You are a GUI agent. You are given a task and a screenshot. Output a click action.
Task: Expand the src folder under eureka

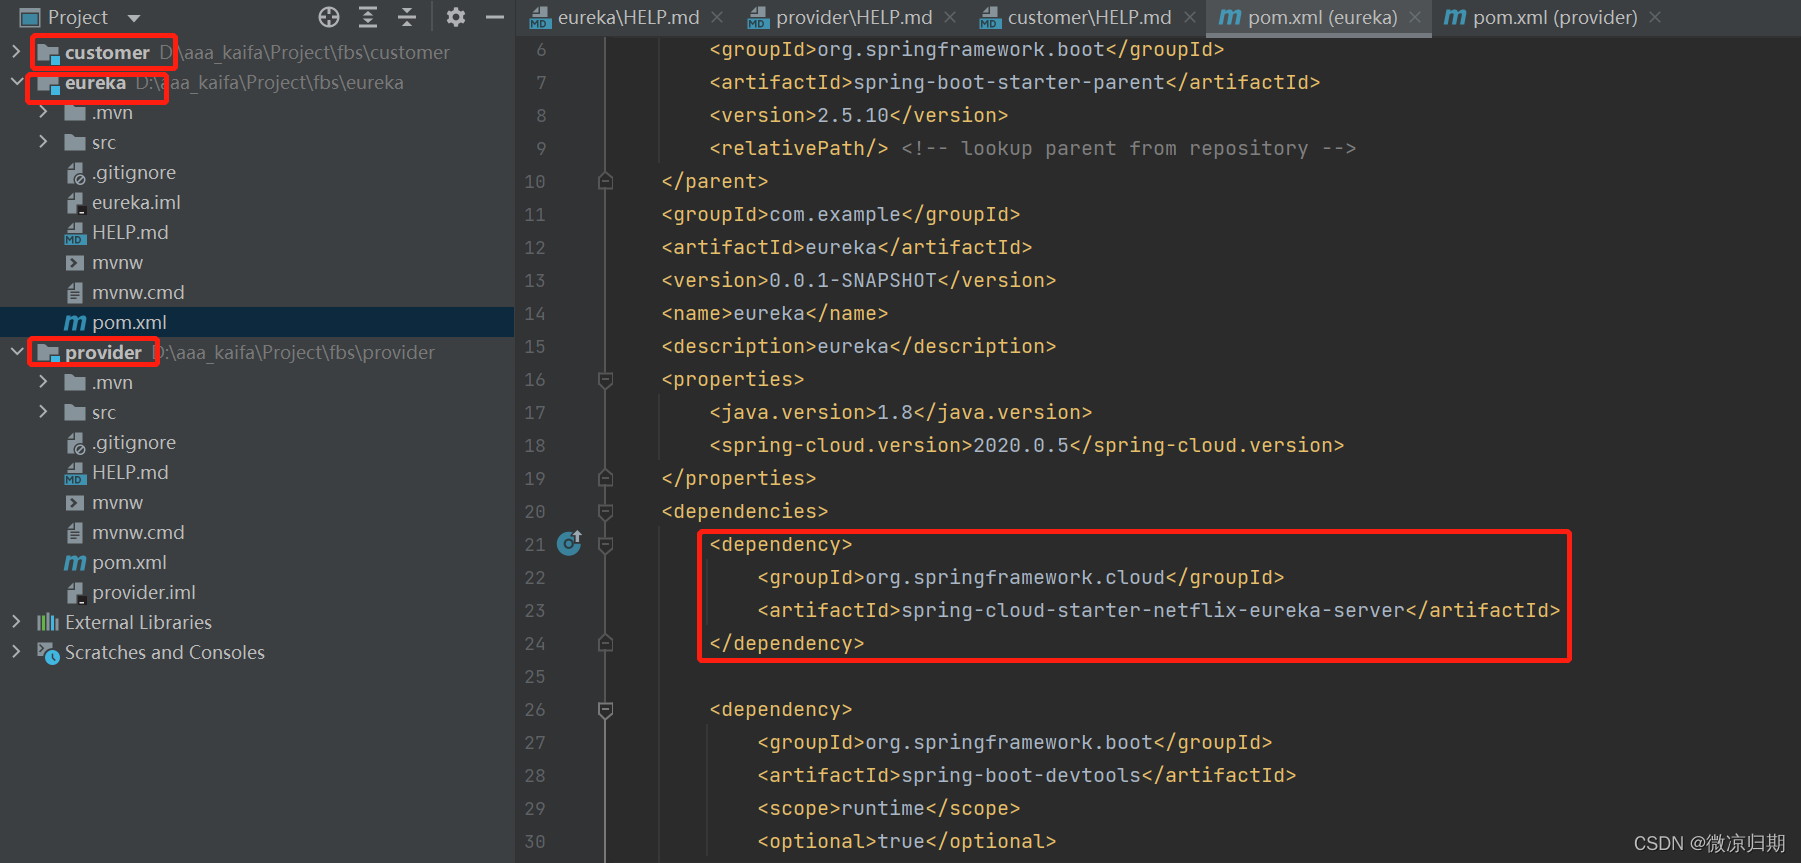pos(43,142)
